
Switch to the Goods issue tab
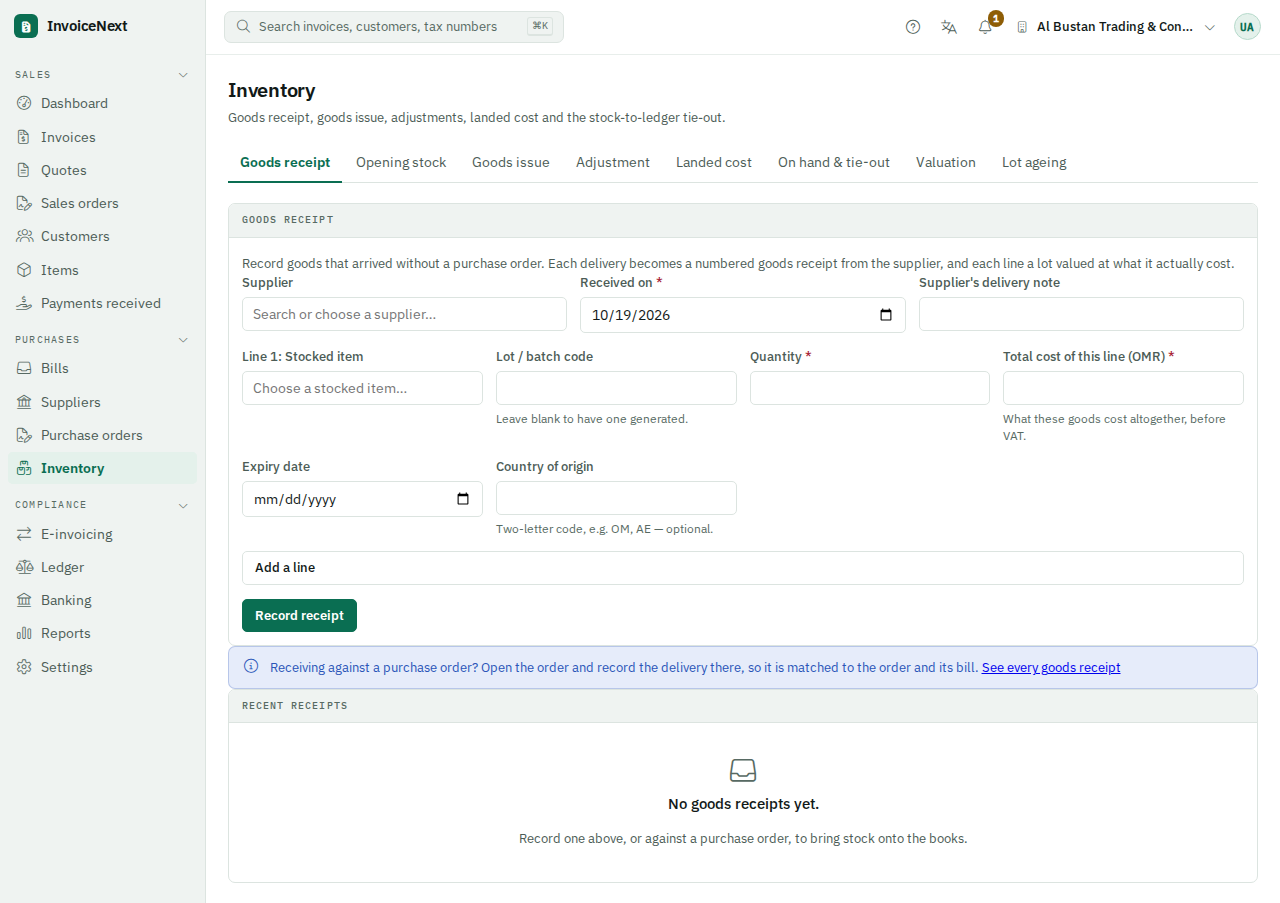[511, 162]
